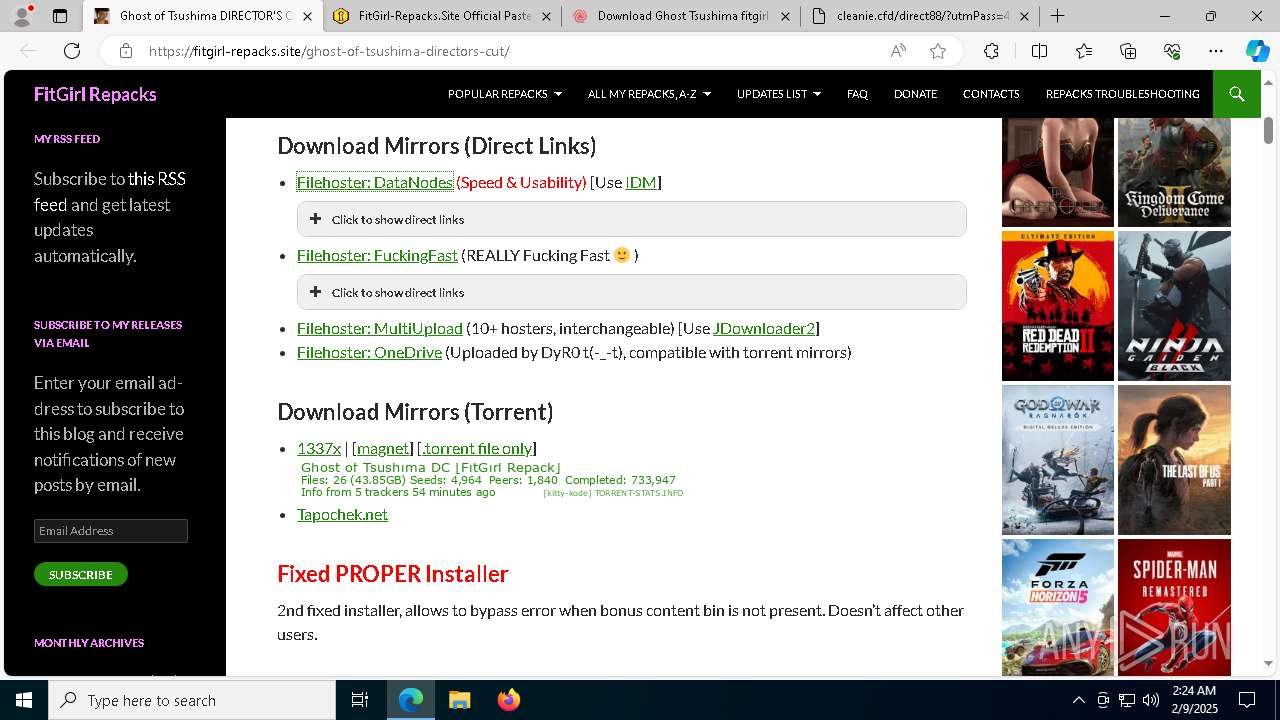Viewport: 1280px width, 720px height.
Task: Open the volume speaker tray icon
Action: pos(1150,700)
